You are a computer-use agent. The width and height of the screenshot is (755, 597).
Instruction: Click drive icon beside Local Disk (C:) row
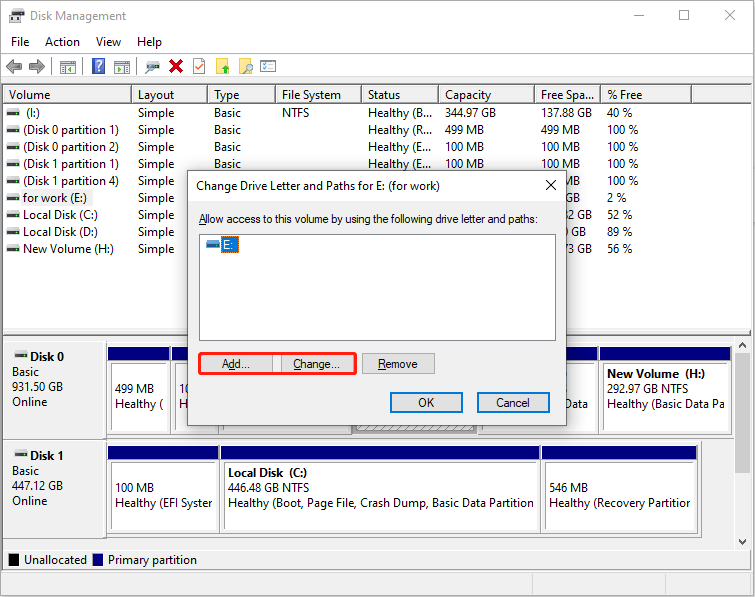(13, 215)
